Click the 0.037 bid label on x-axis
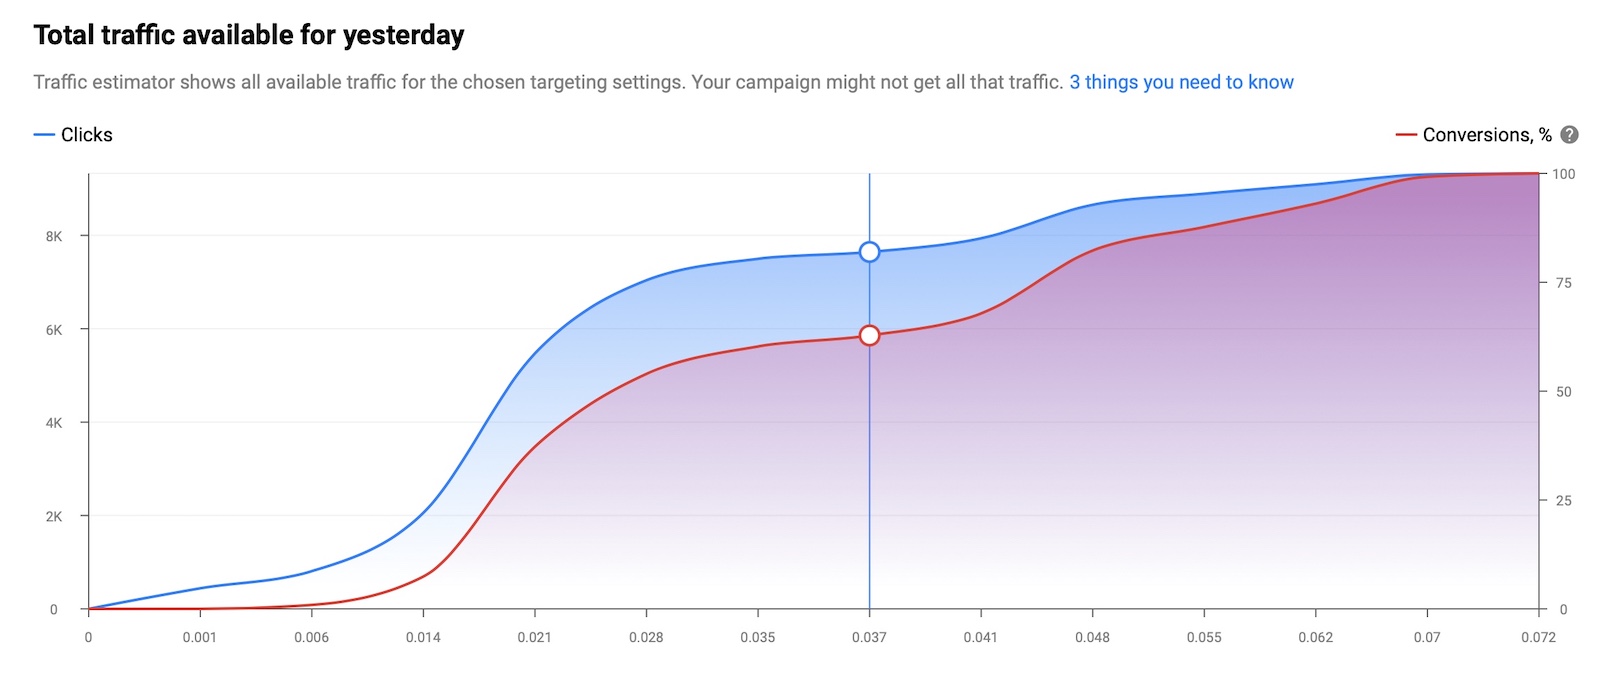 (869, 637)
